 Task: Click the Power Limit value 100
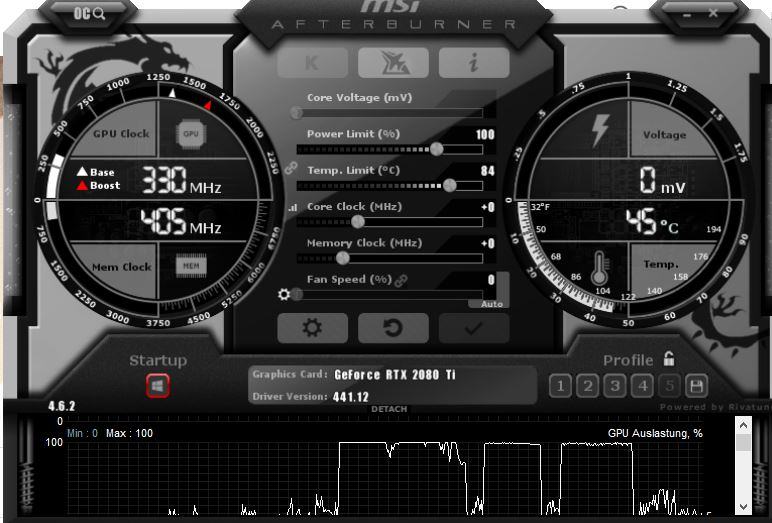(x=485, y=134)
